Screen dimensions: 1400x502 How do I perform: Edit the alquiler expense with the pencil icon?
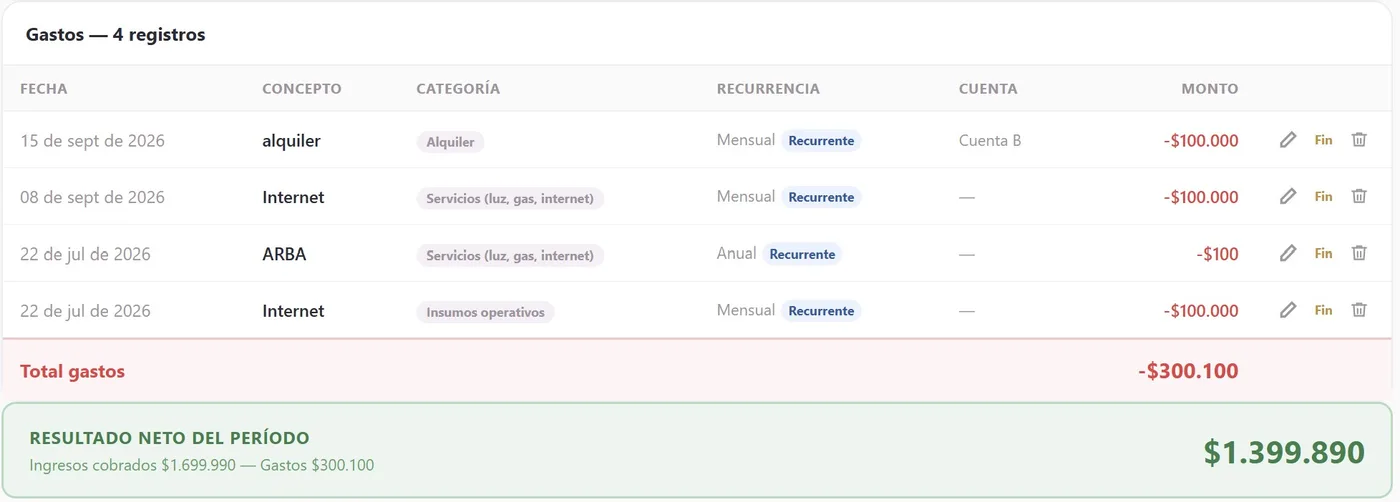pyautogui.click(x=1288, y=140)
